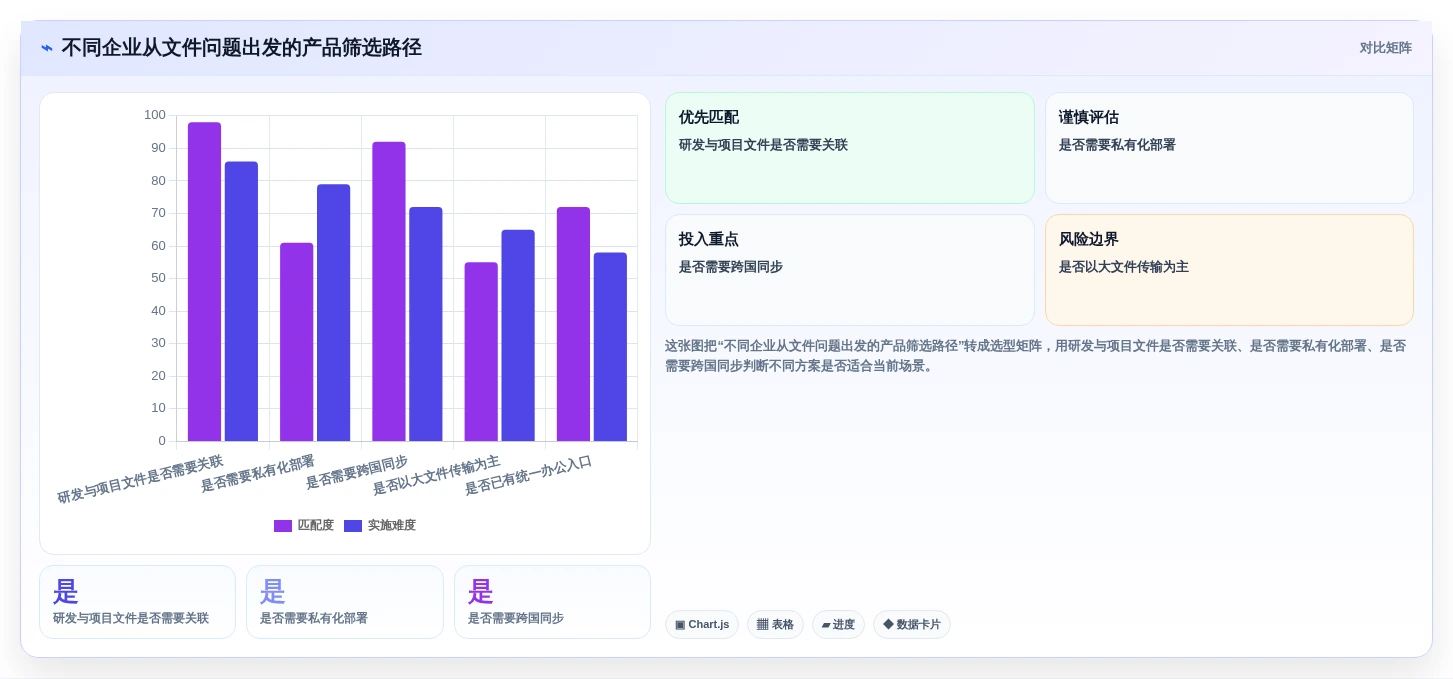
Task: Click the y-axis value 100
Action: click(154, 115)
